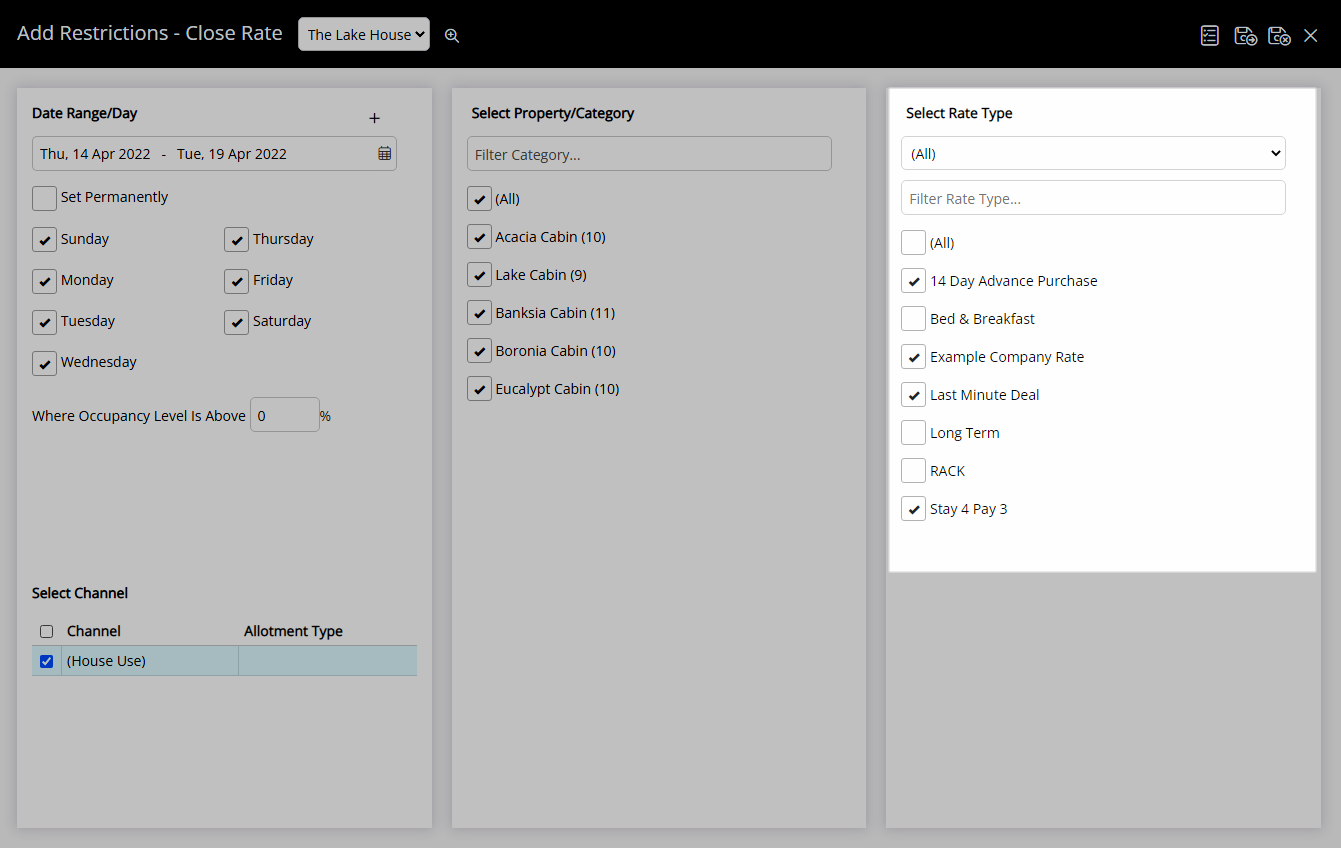Uncheck the (House Use) channel checkbox
Viewport: 1341px width, 848px height.
46,661
